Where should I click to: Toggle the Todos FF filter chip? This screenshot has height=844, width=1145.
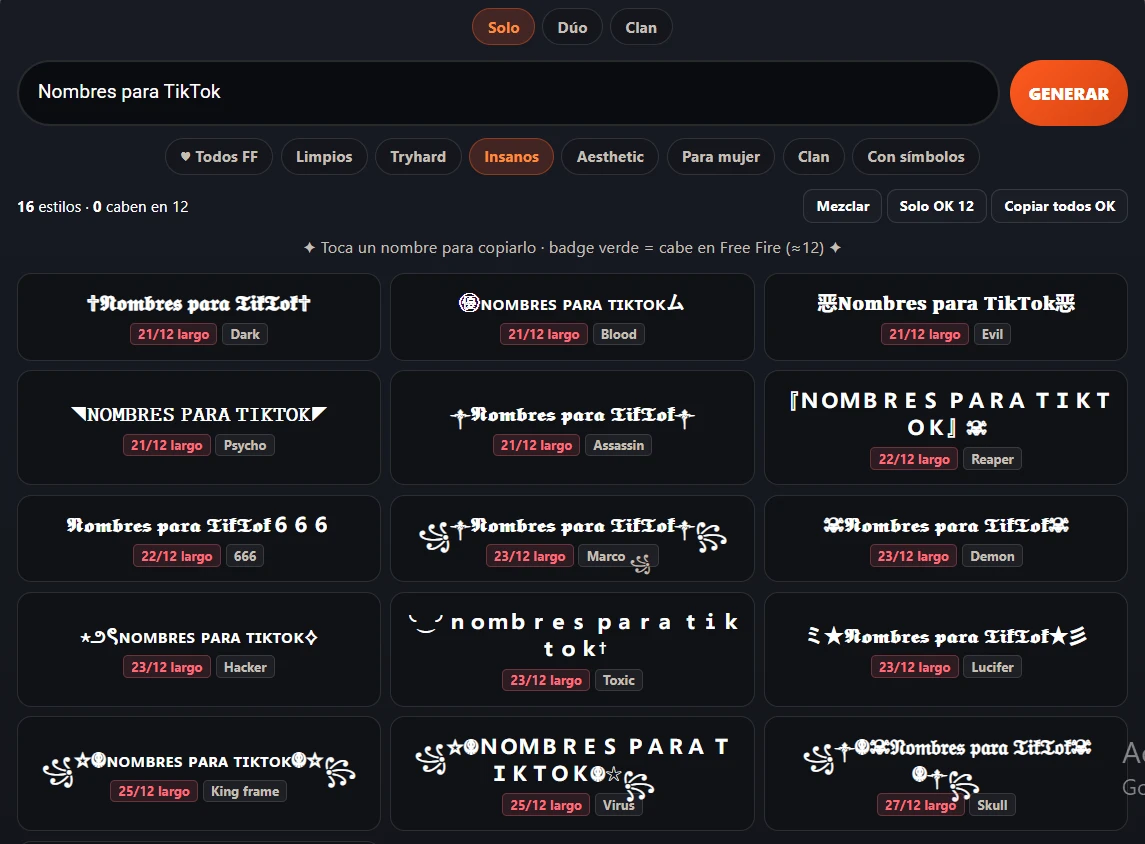click(x=219, y=156)
